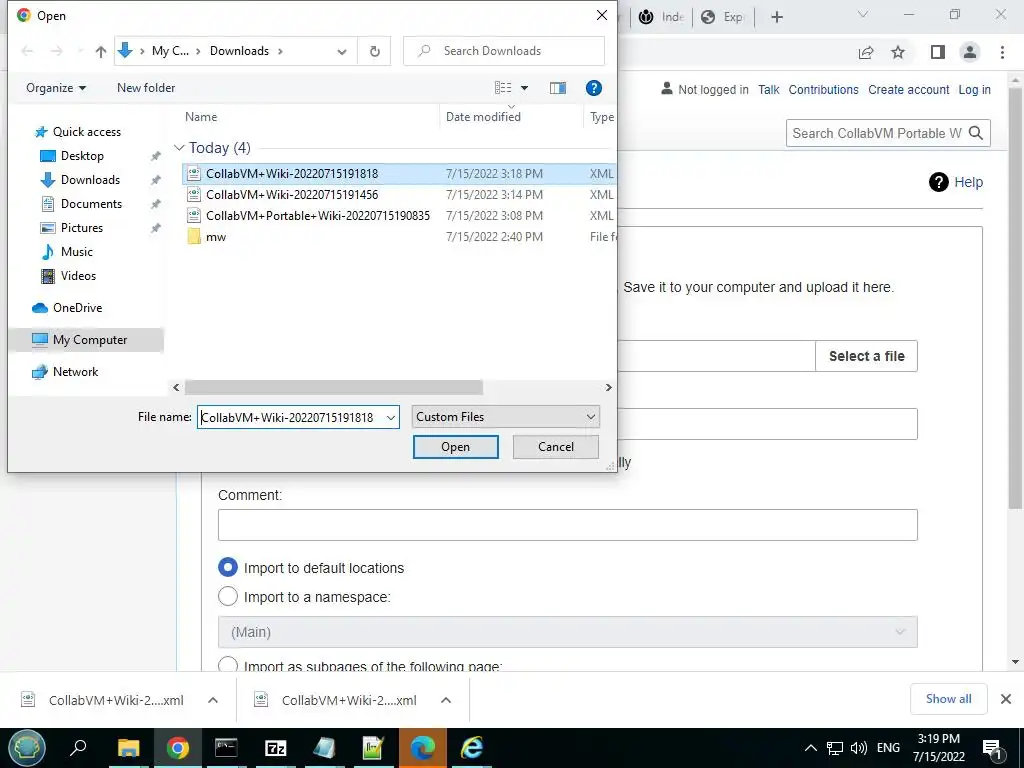Select file CollabVM+Wiki-20220715191456

click(x=292, y=195)
